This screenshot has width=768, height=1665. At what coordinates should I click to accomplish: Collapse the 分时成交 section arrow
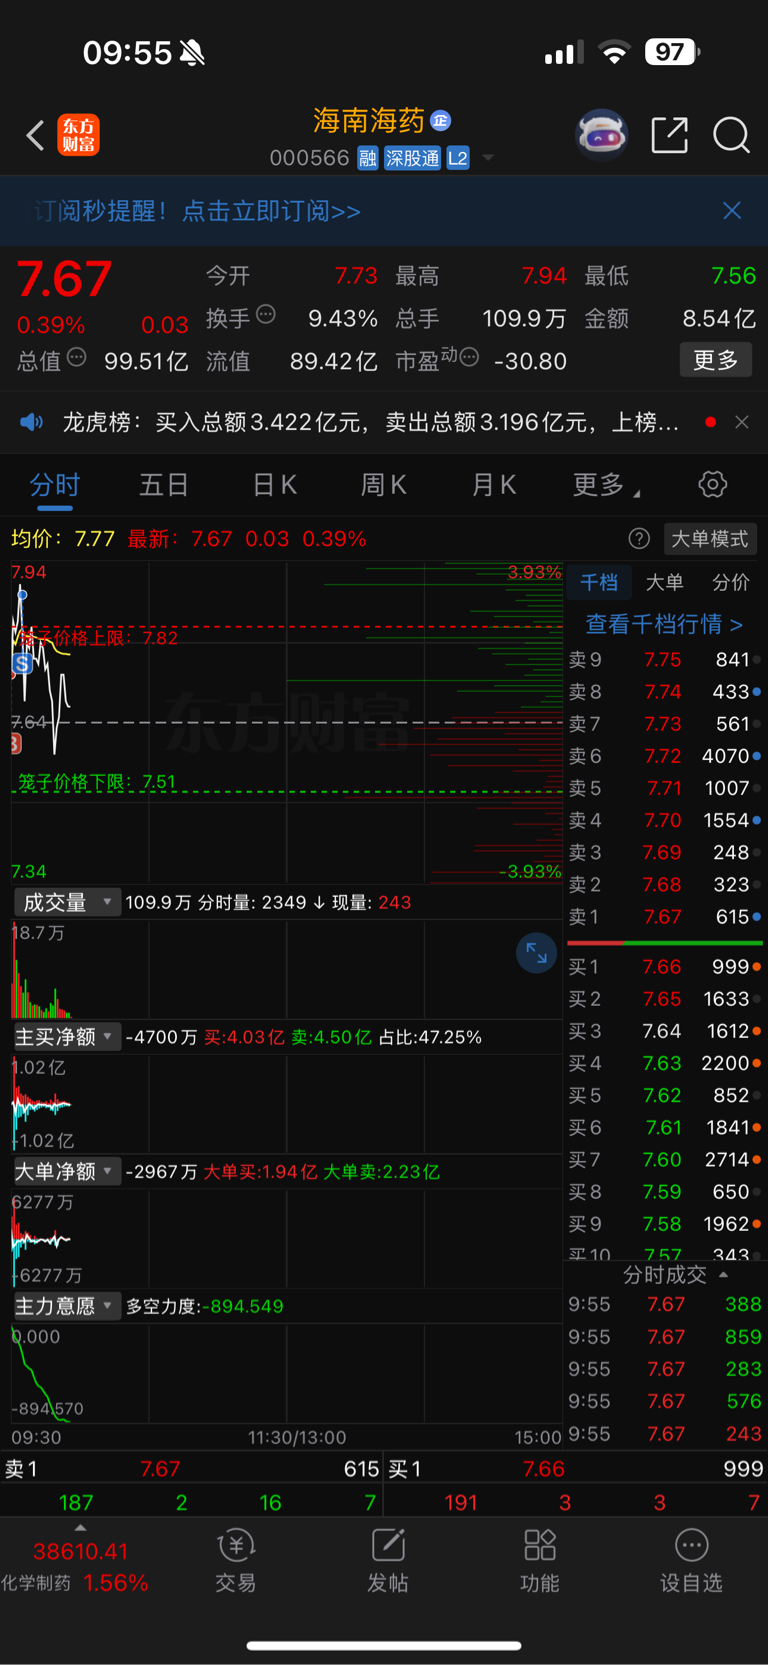pos(723,1275)
